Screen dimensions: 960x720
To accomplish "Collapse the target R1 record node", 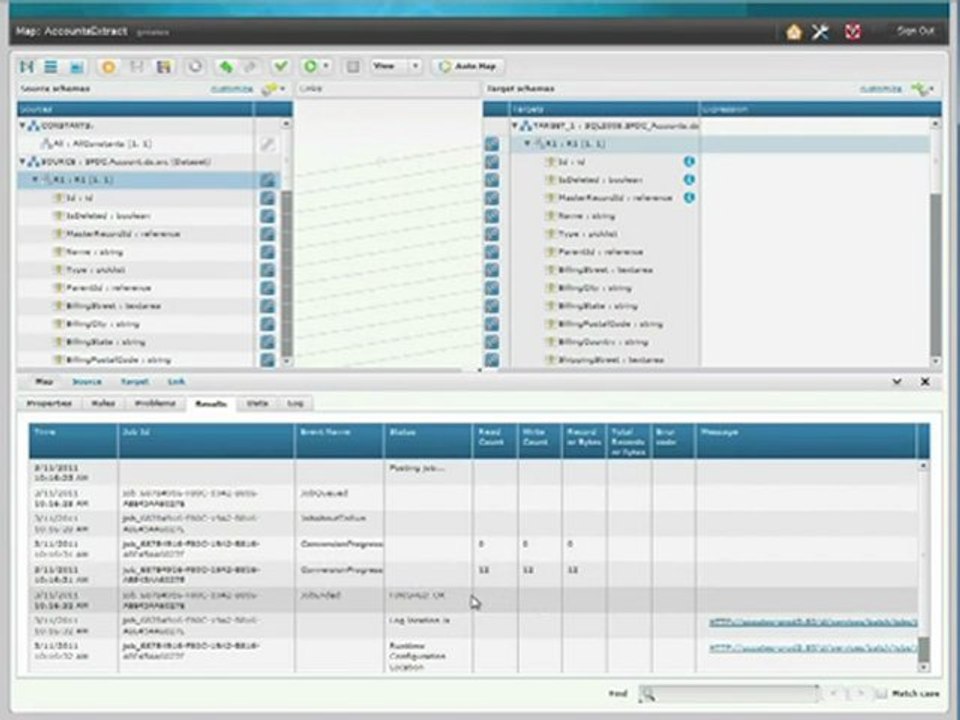I will [x=527, y=143].
